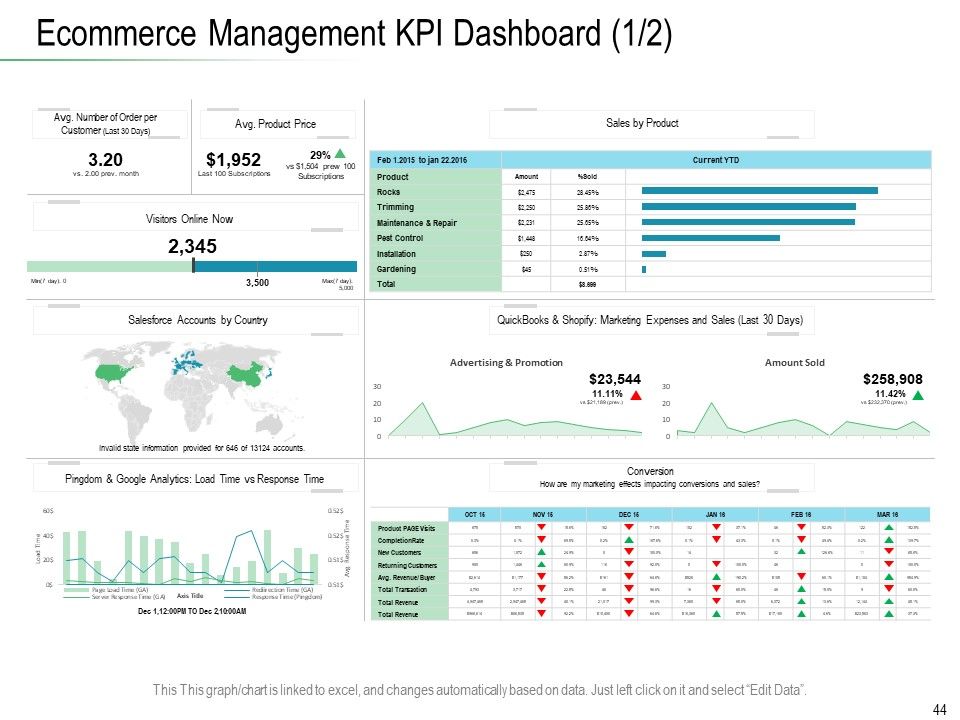Select the Pest Control sales bar
The image size is (960, 720).
click(x=711, y=238)
